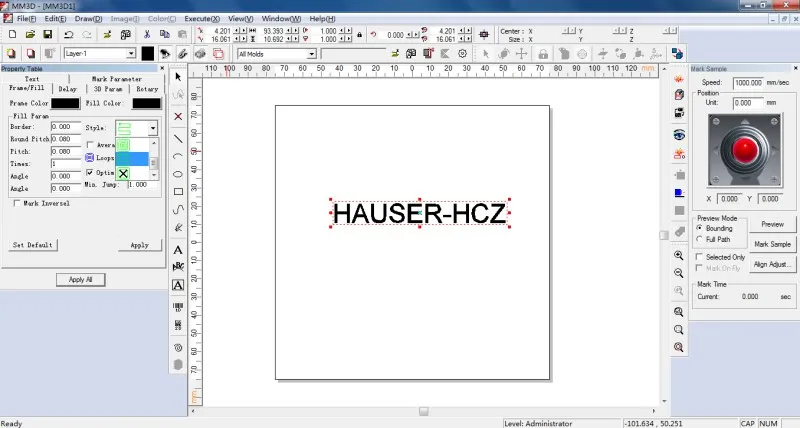
Task: Click the Preview button
Action: coord(772,224)
